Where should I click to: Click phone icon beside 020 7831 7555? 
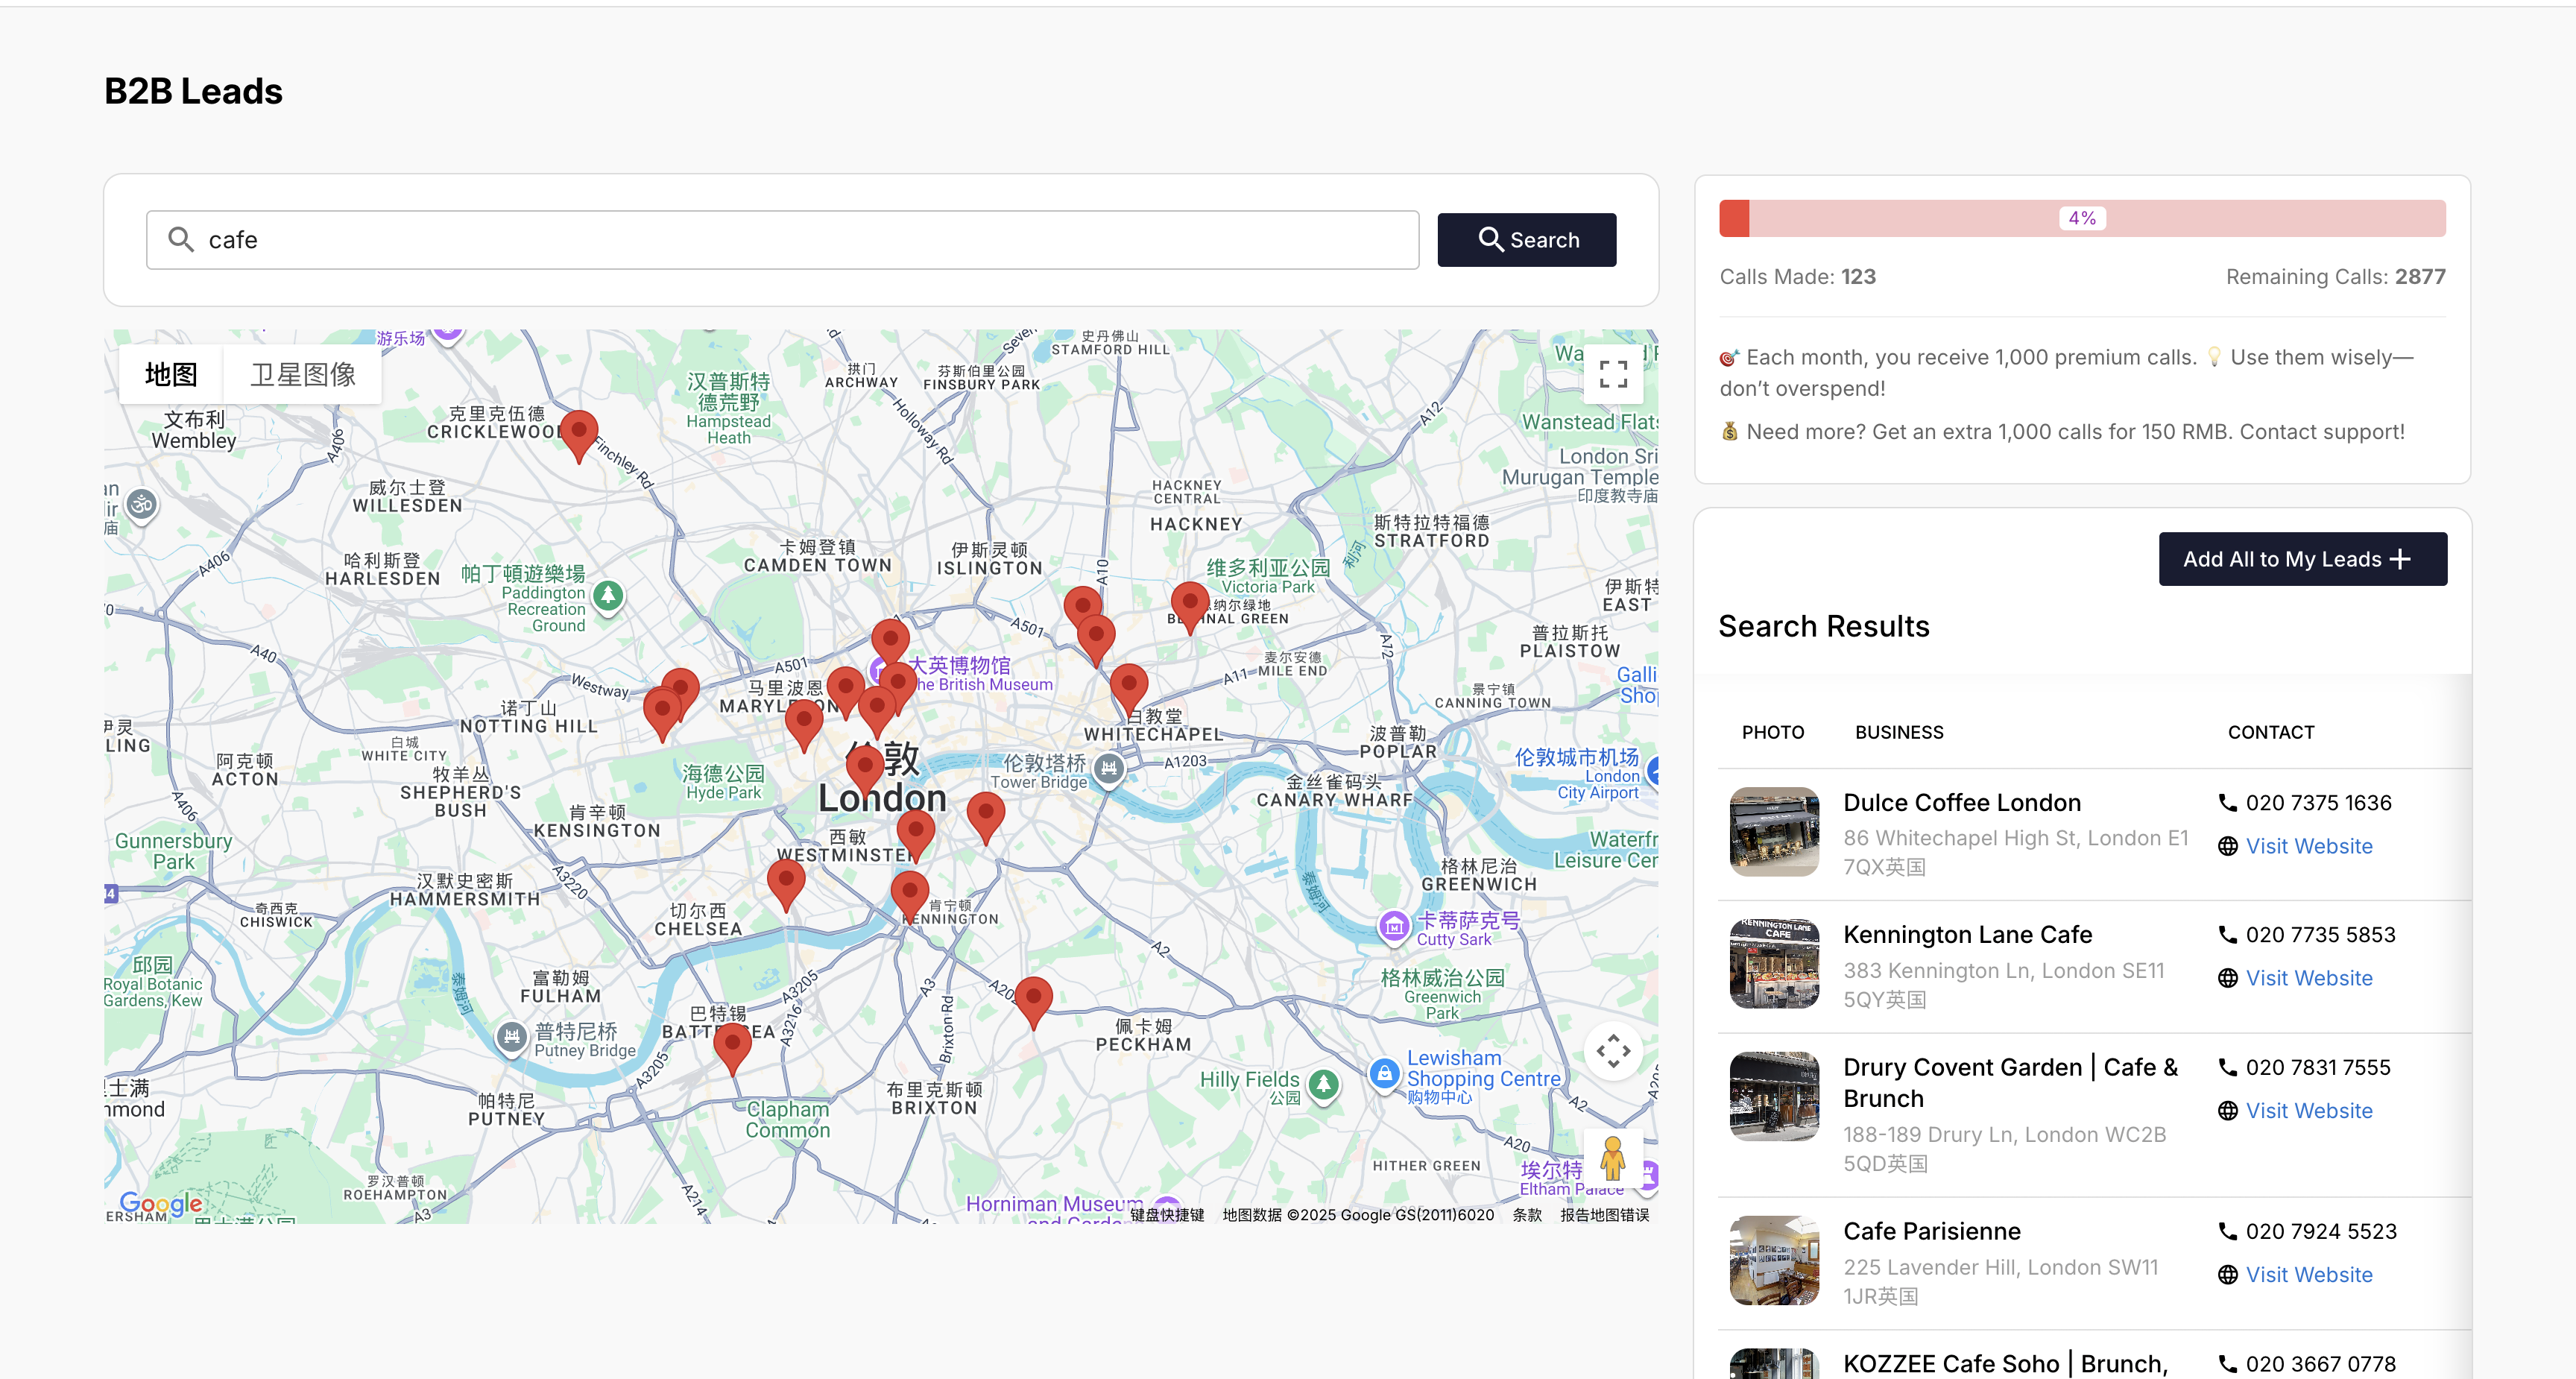2227,1067
